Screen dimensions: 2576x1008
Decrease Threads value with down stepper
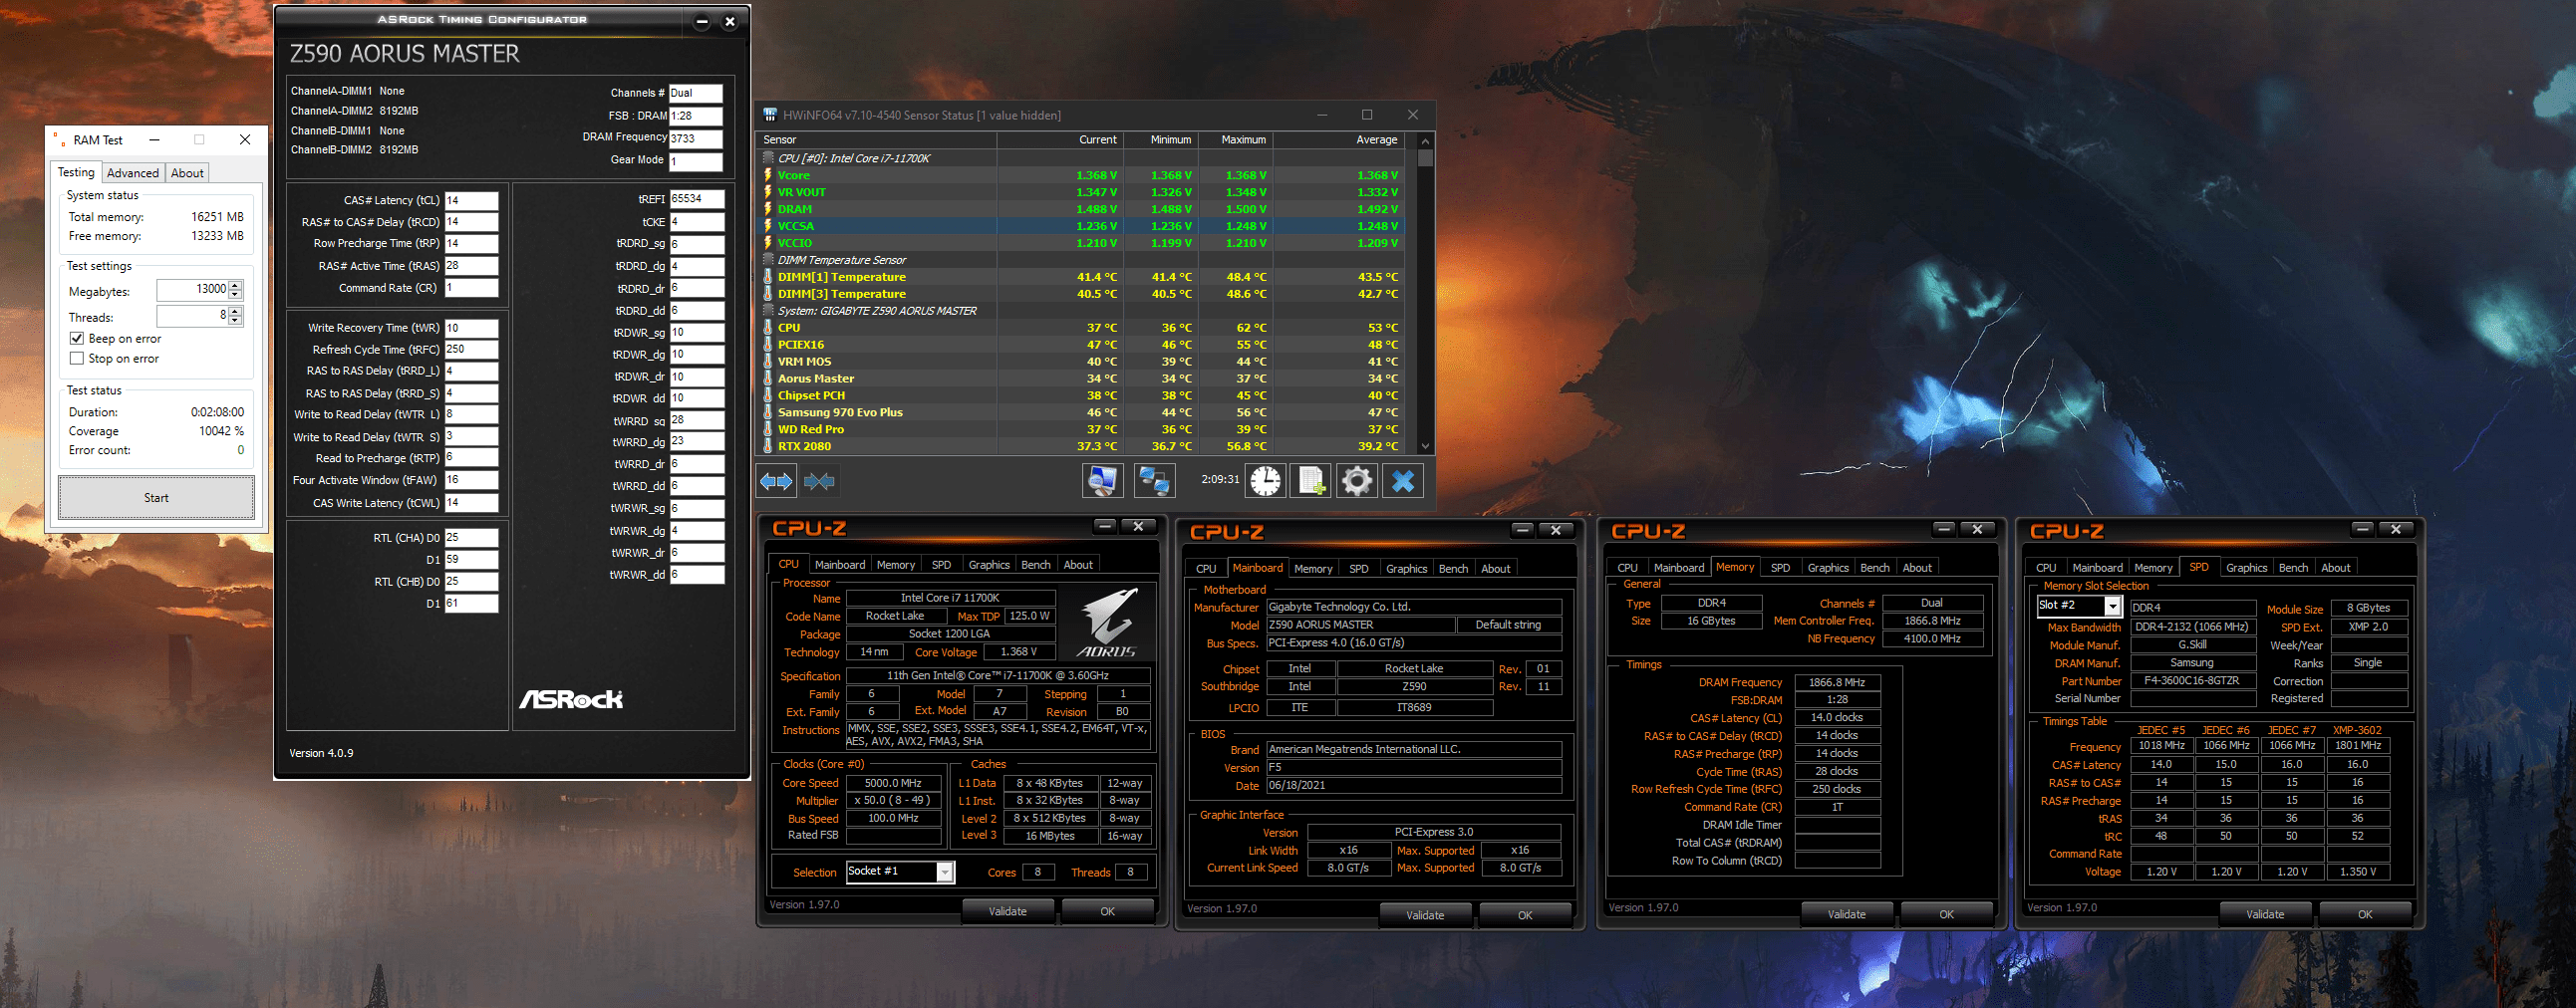235,320
